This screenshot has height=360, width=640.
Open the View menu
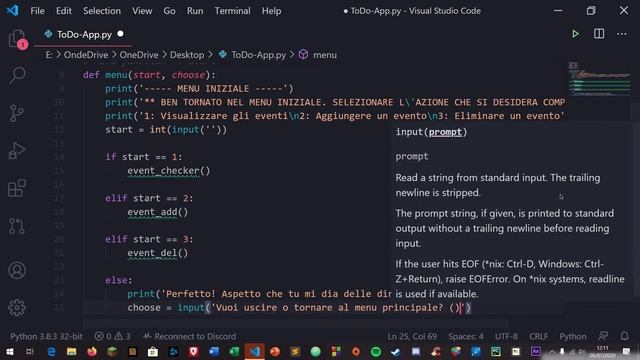142,11
